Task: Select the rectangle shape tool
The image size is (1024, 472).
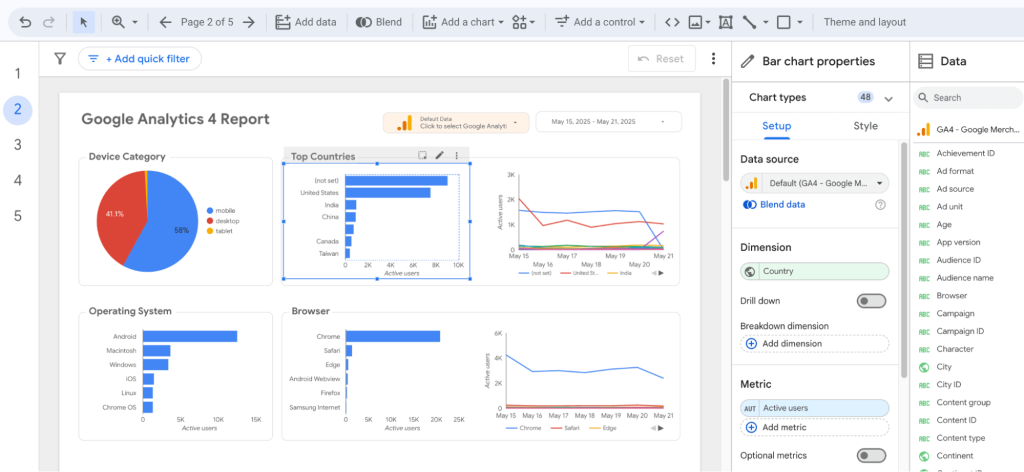Action: (x=784, y=22)
